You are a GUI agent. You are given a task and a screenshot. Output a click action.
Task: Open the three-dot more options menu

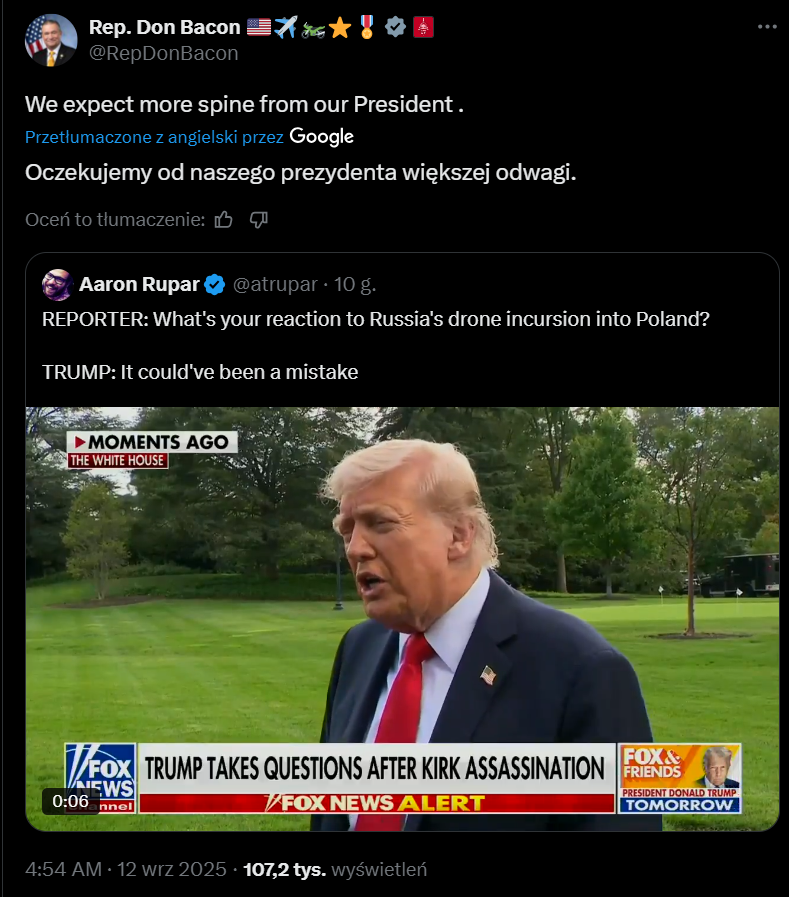[767, 27]
